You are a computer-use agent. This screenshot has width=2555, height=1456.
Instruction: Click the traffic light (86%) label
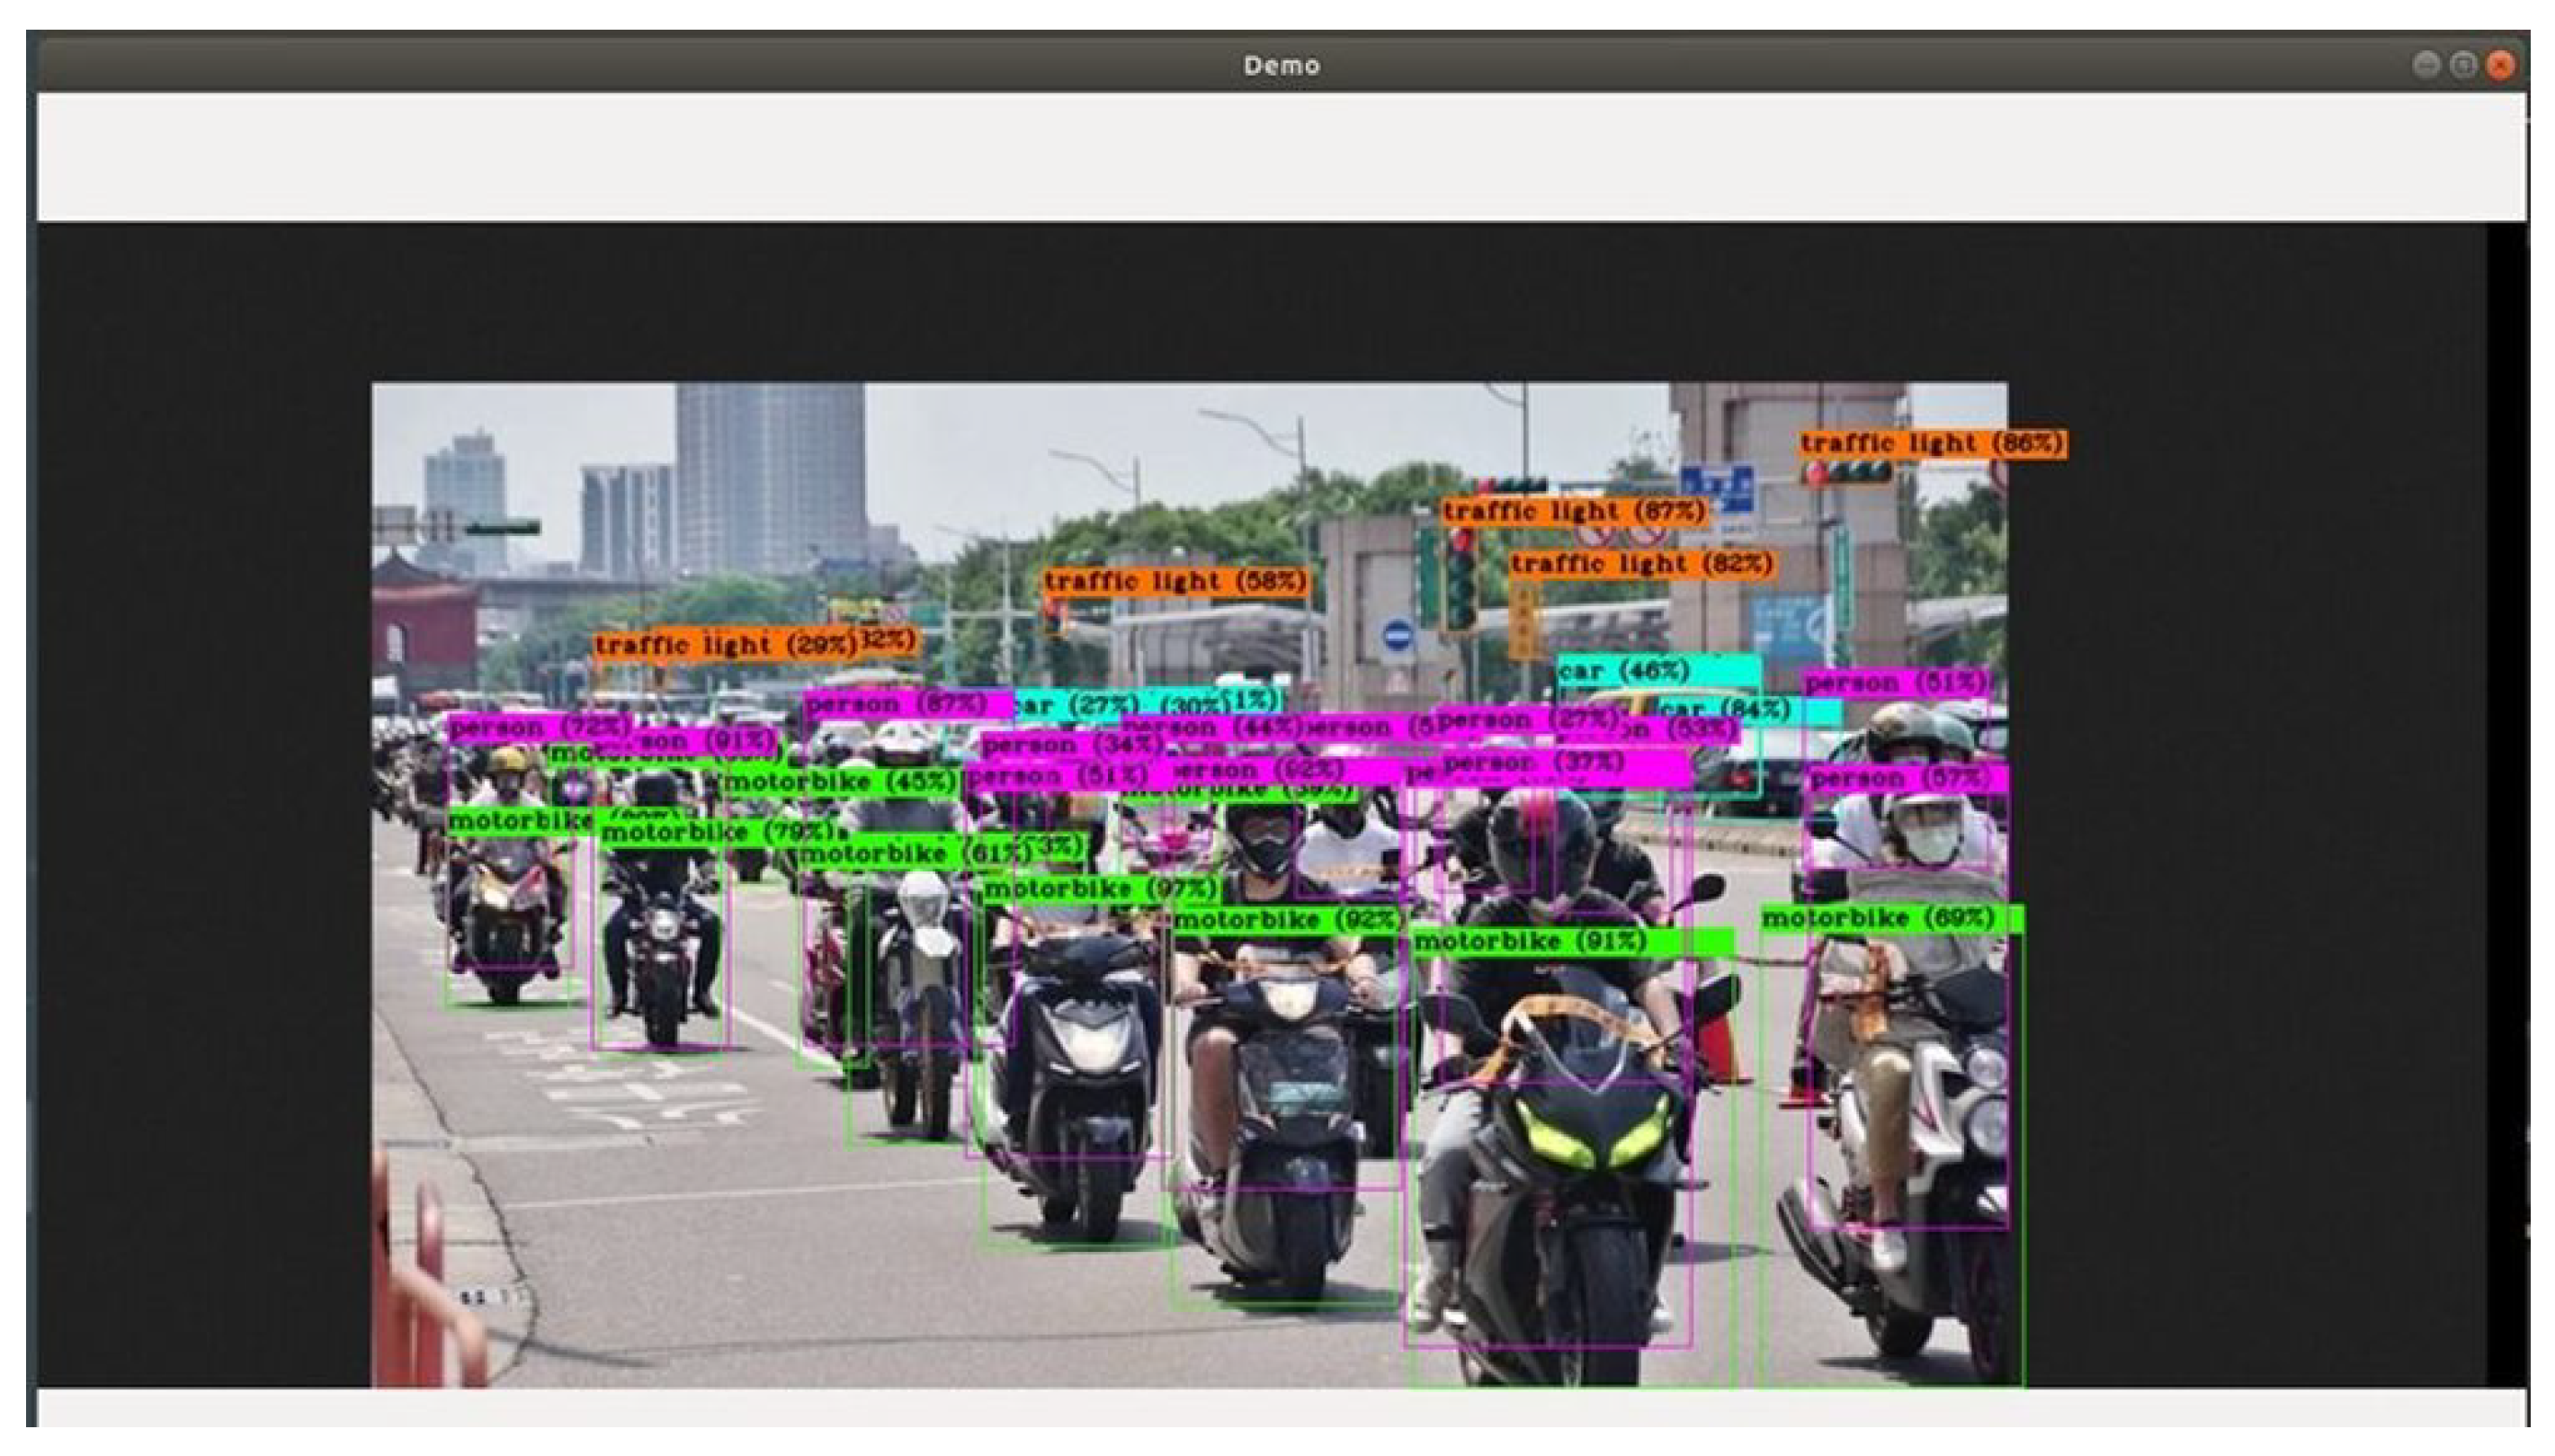point(1932,444)
